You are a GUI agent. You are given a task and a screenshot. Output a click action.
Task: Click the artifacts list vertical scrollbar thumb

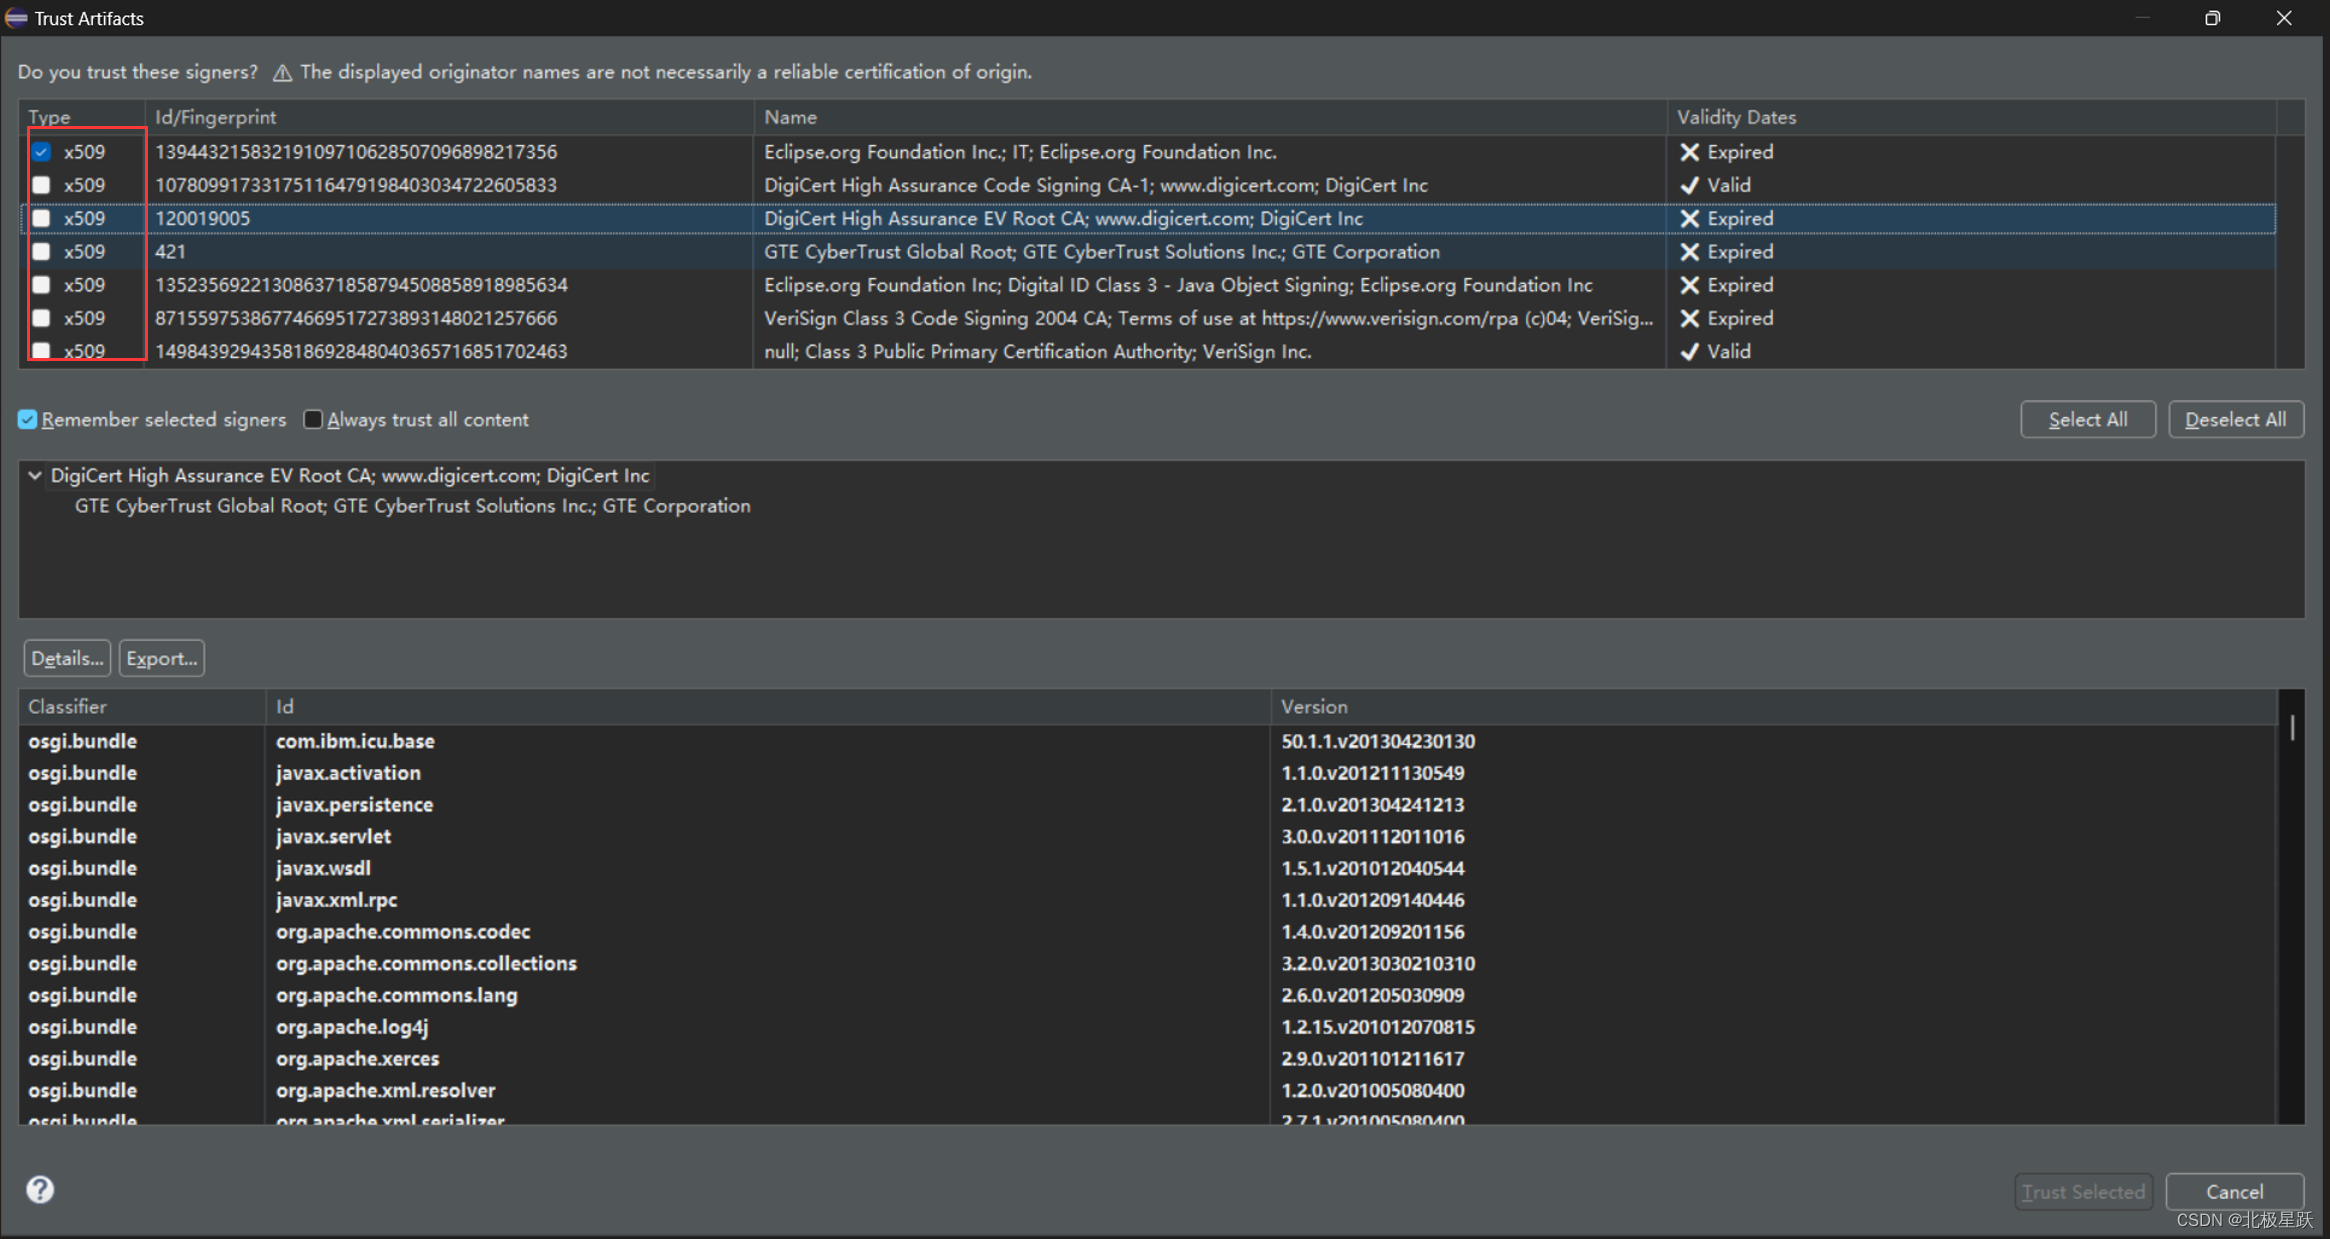tap(2292, 727)
